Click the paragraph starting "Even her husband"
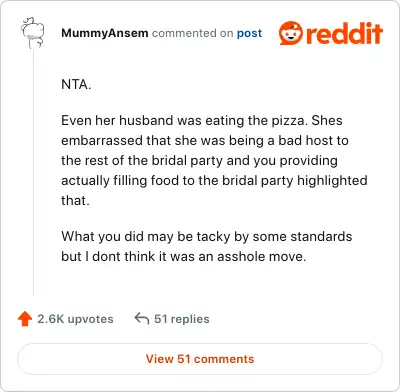 pos(214,160)
